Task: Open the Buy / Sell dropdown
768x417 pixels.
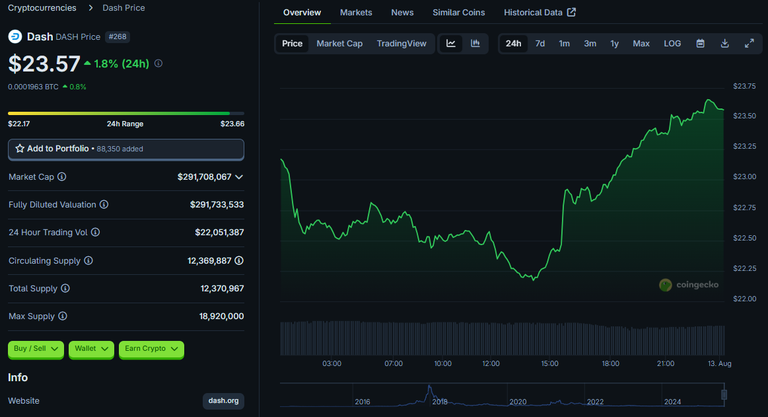Action: tap(36, 349)
